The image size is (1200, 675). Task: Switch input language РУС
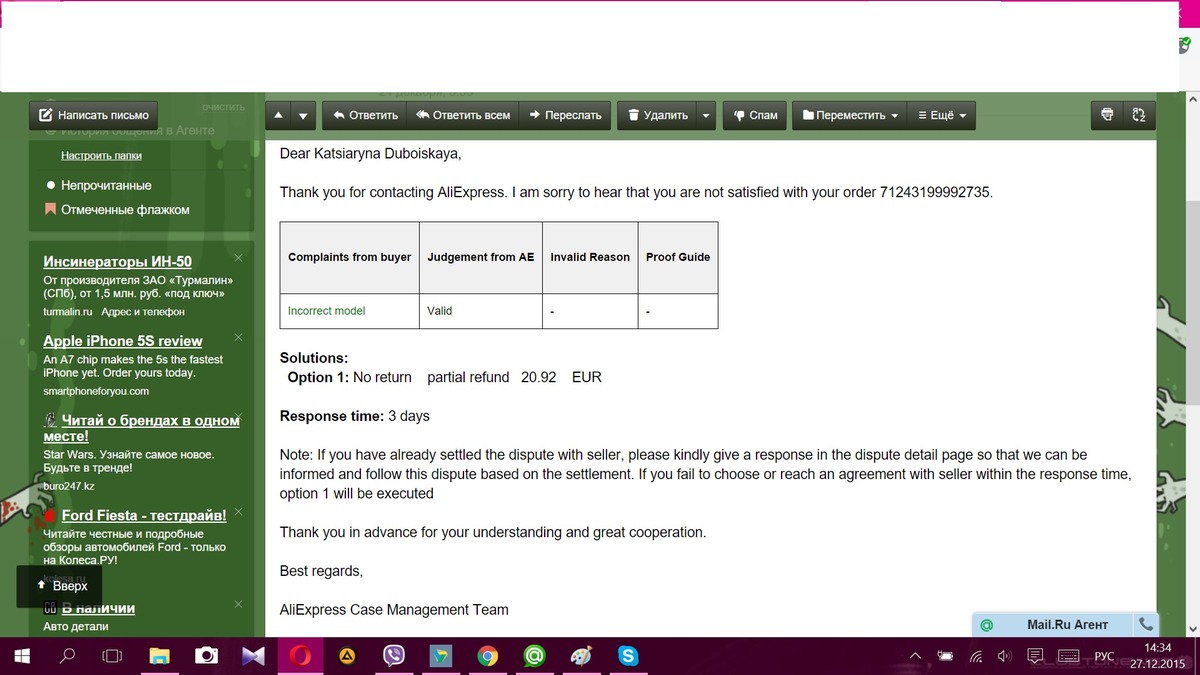pos(1104,656)
